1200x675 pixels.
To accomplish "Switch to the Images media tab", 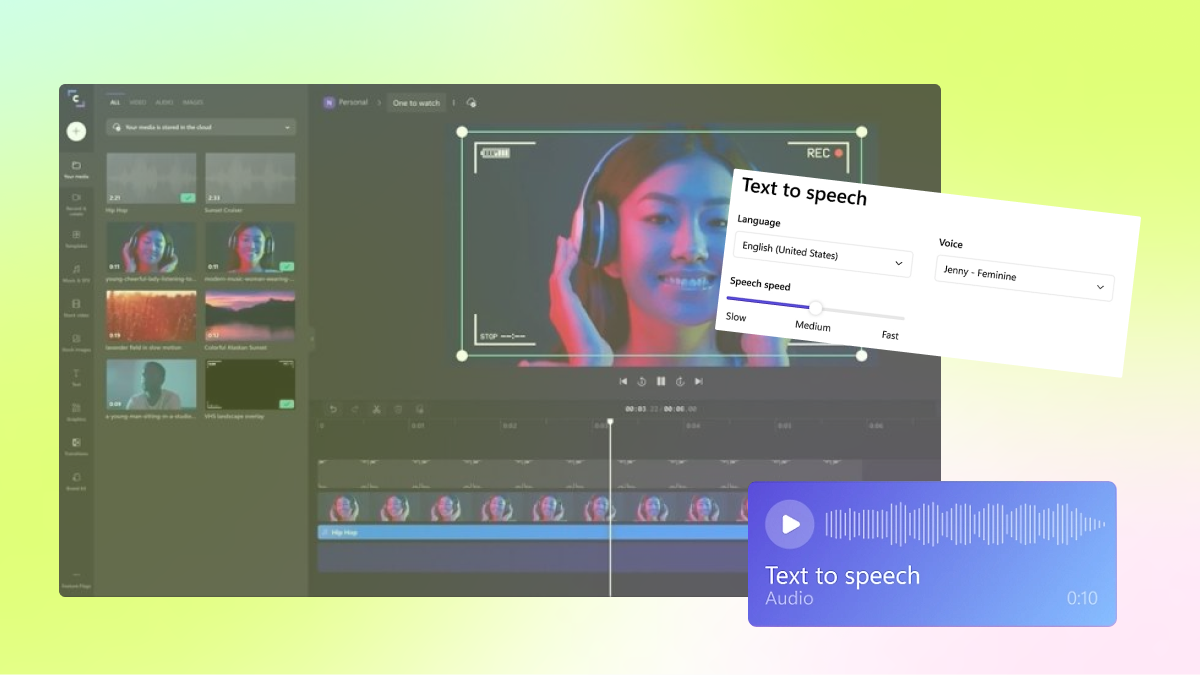I will pos(193,102).
